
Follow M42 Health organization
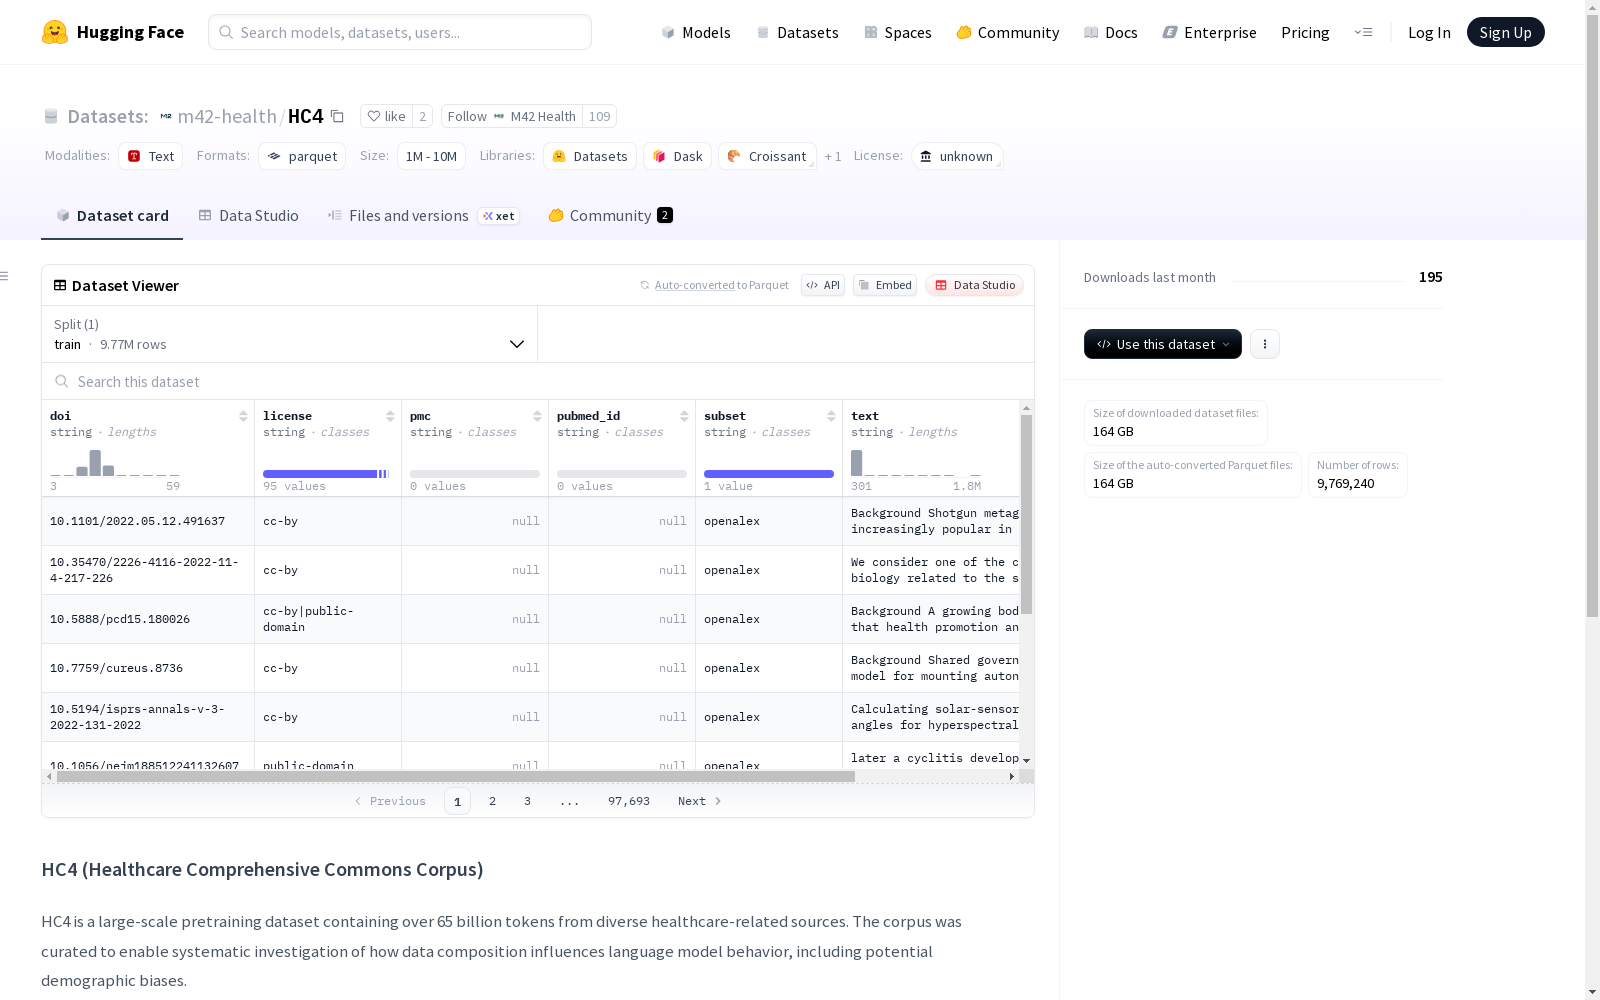tap(512, 116)
